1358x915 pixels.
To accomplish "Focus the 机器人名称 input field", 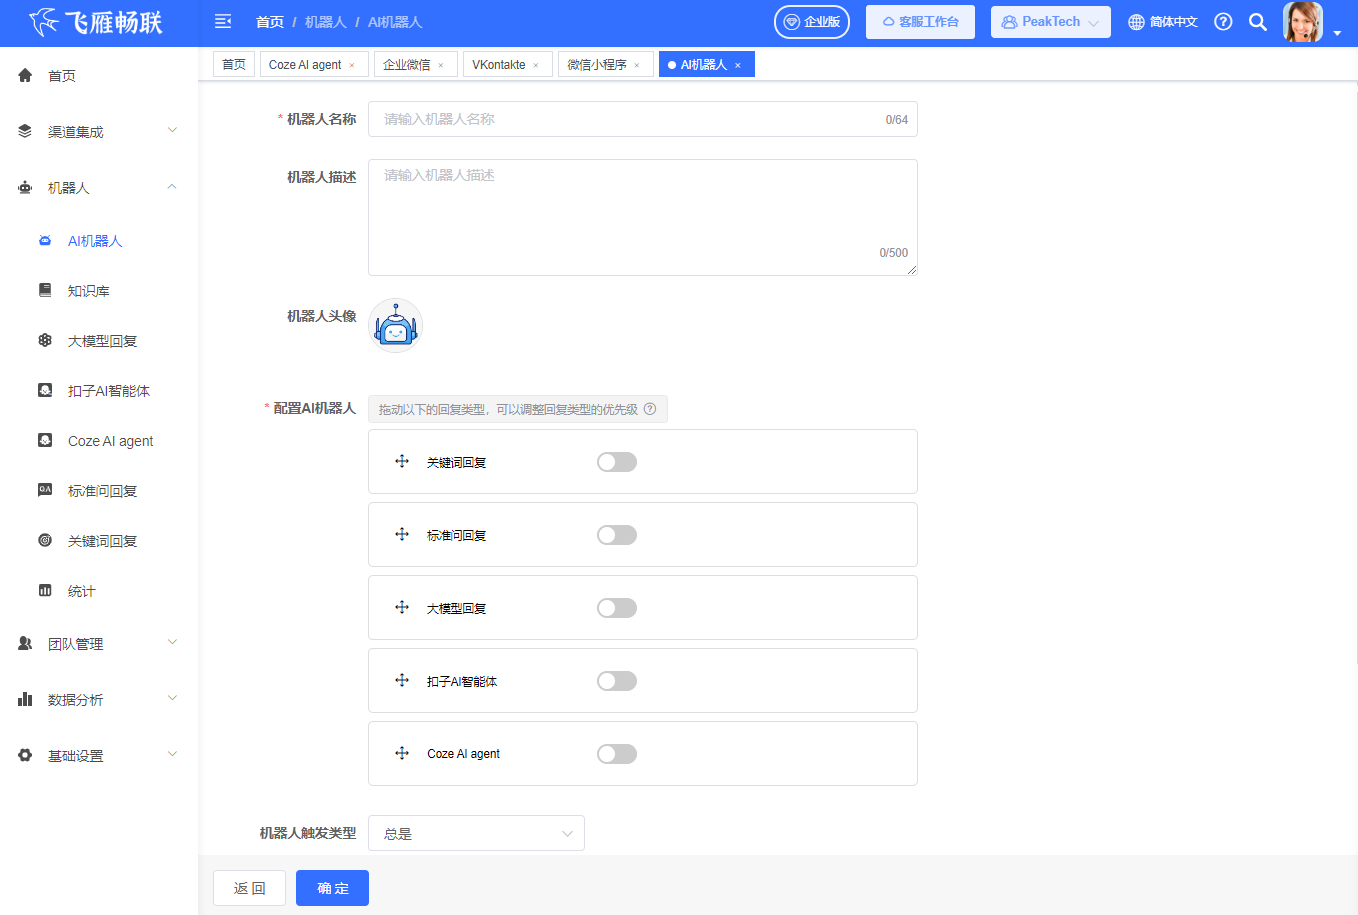I will 630,119.
